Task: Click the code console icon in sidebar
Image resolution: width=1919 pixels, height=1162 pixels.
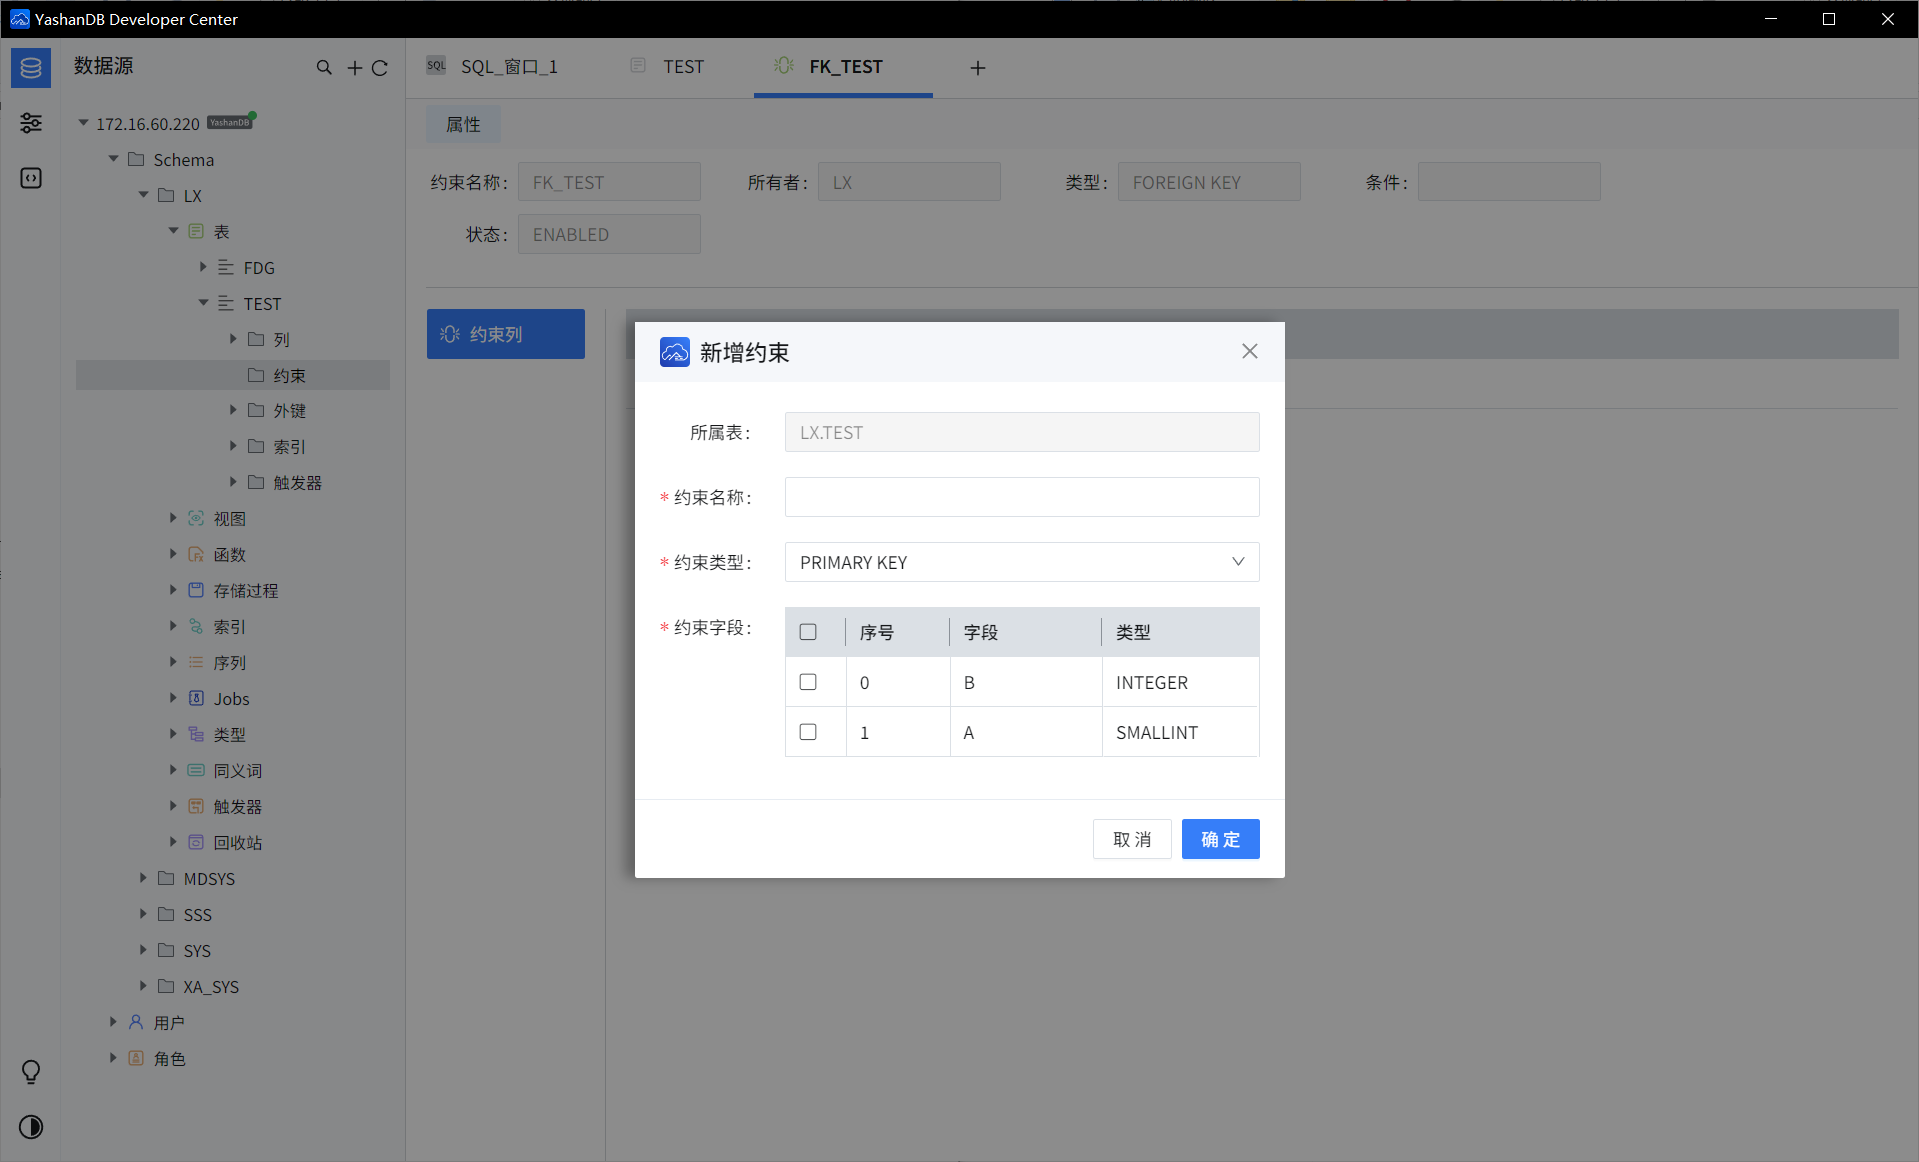Action: coord(31,178)
